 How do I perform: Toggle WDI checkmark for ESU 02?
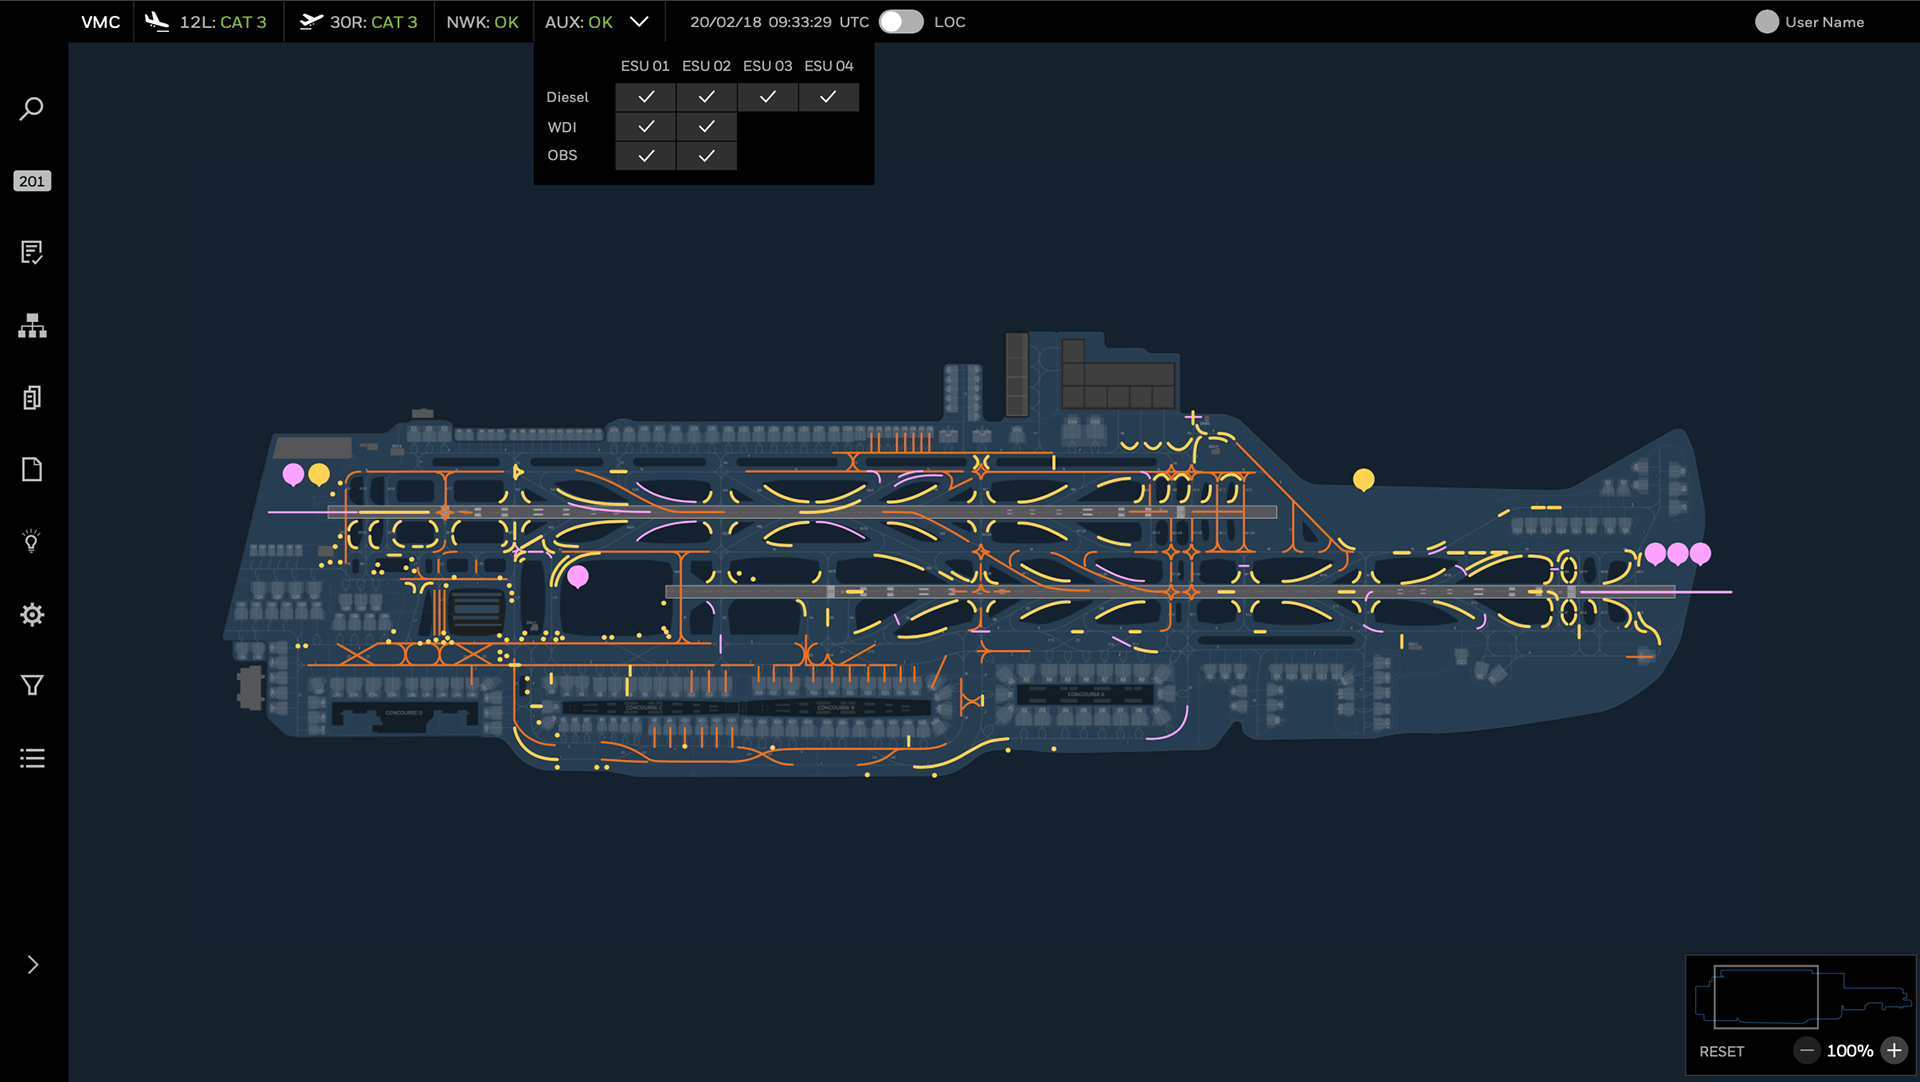707,127
